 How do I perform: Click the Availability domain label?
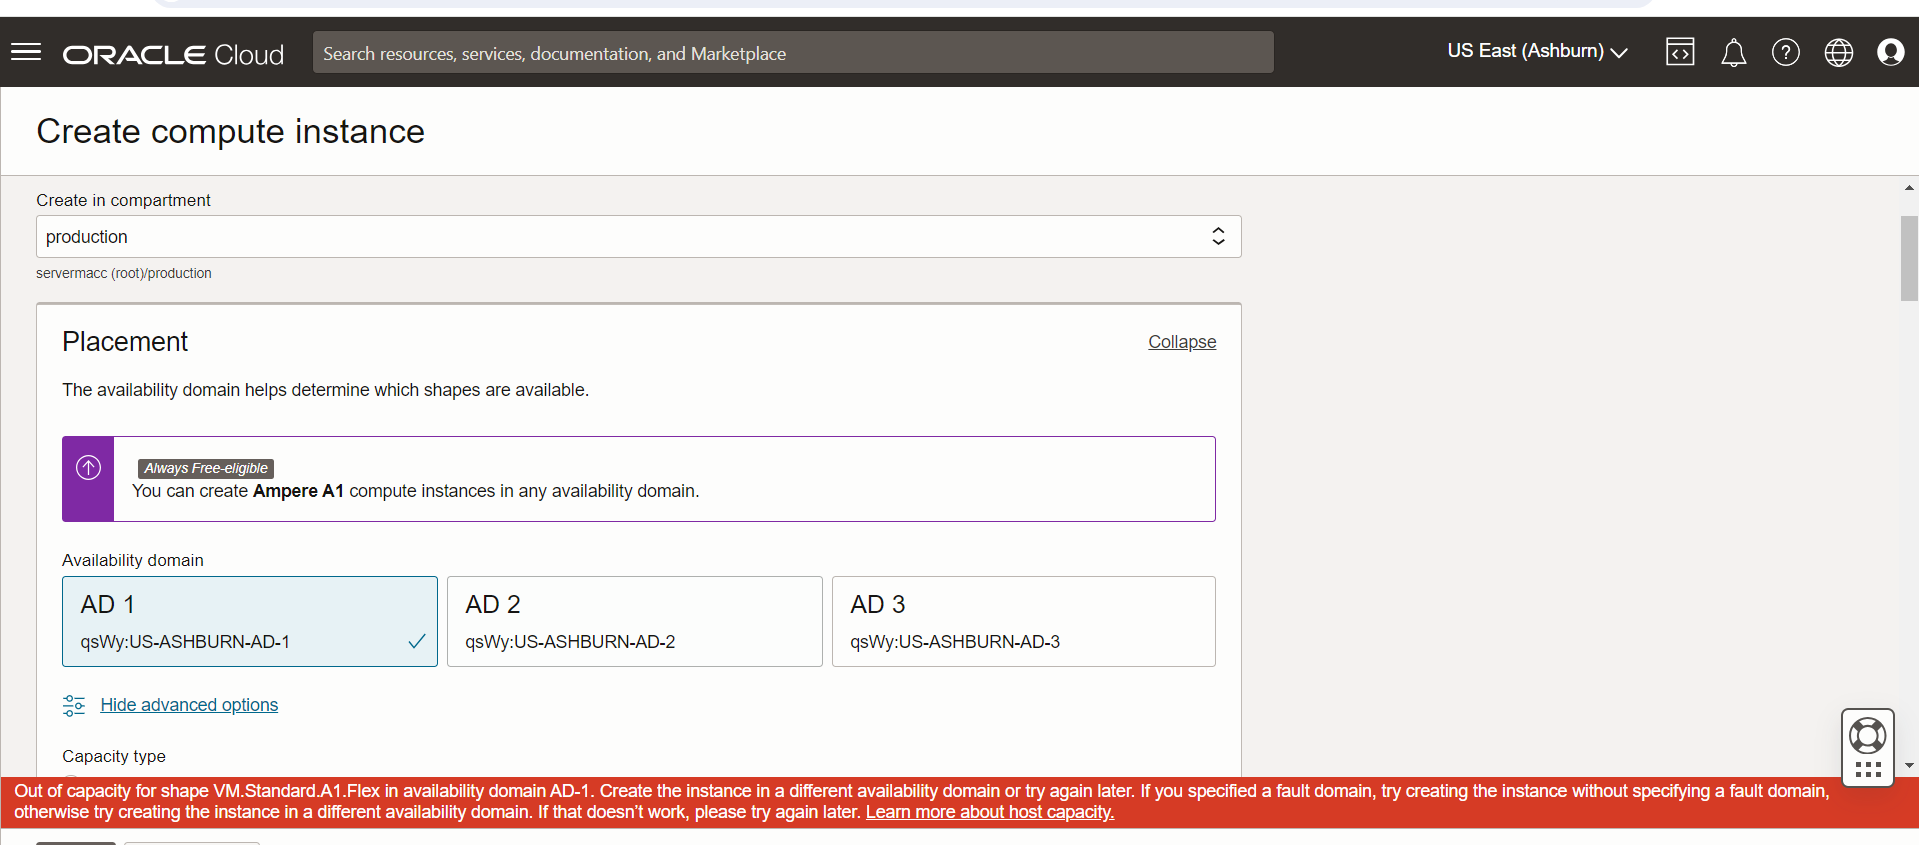[x=133, y=560]
